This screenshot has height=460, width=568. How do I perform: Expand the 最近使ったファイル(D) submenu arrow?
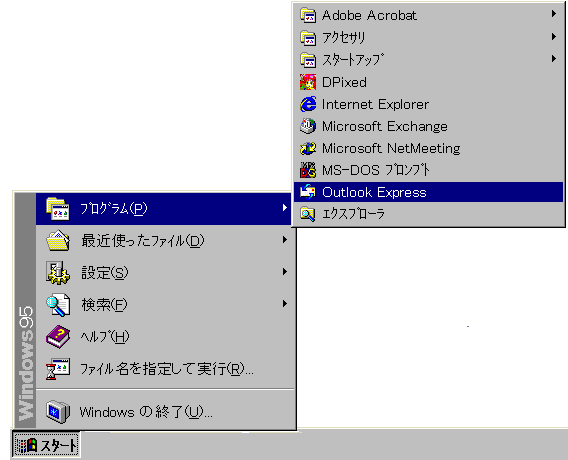pyautogui.click(x=285, y=239)
